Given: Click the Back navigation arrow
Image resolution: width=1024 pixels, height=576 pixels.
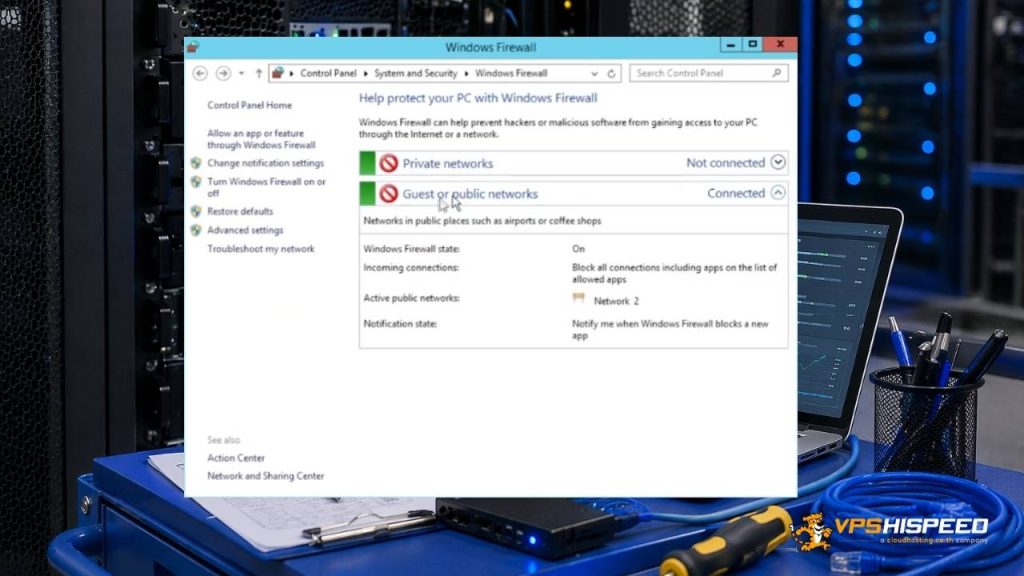Looking at the screenshot, I should 200,73.
